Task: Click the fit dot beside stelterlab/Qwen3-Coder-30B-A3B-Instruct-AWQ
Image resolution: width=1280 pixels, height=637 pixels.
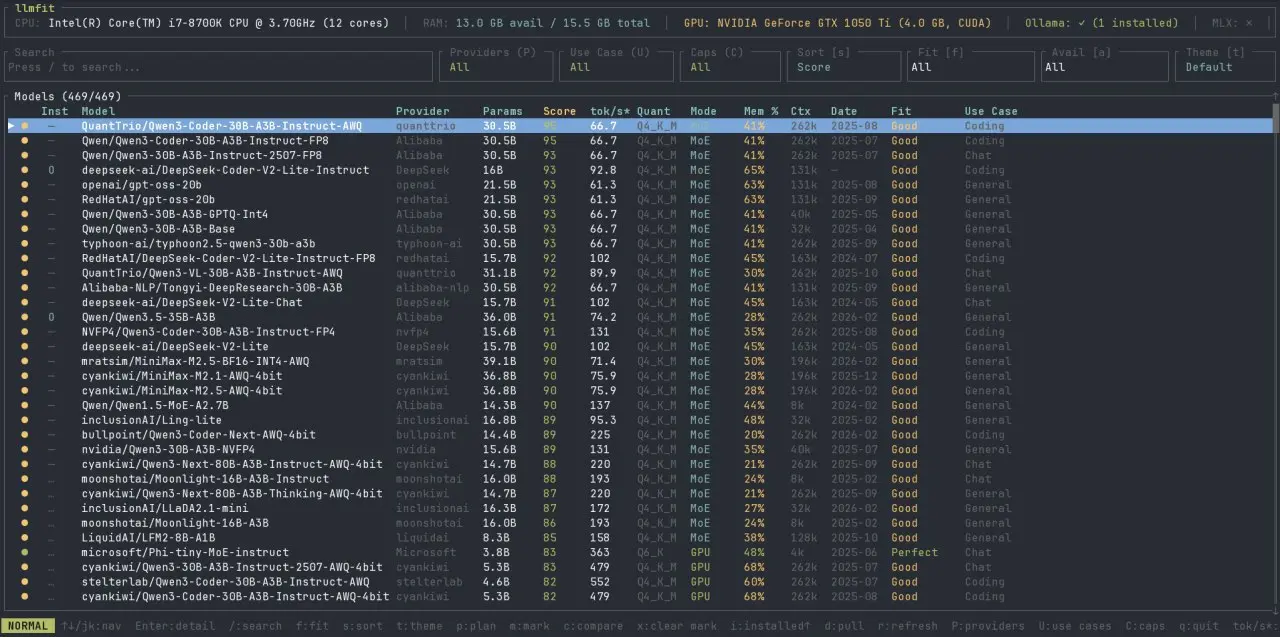Action: 25,582
